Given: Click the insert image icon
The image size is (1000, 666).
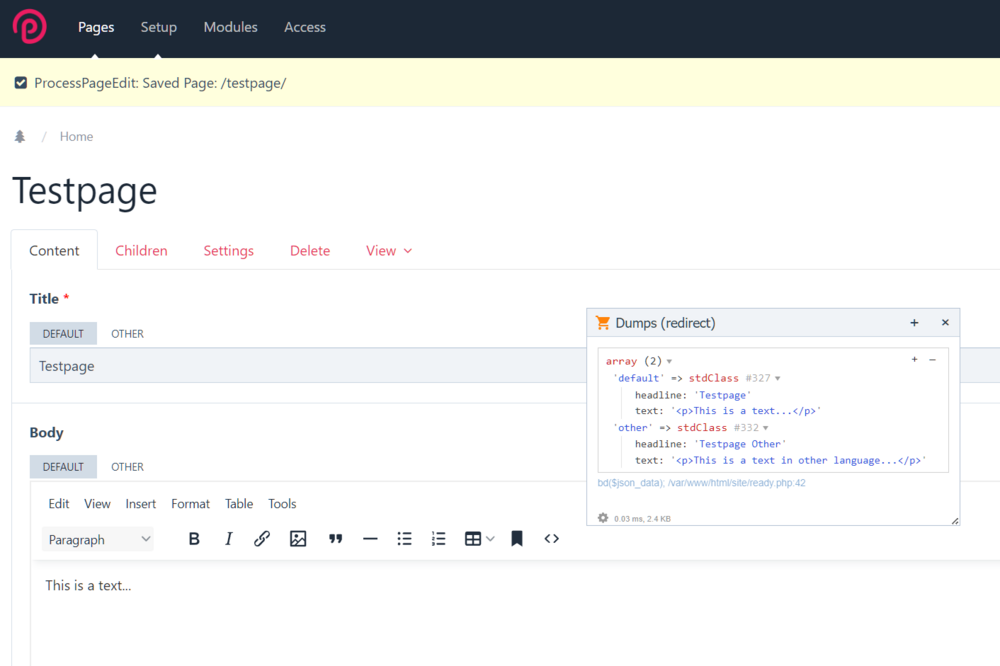Looking at the screenshot, I should pos(298,539).
